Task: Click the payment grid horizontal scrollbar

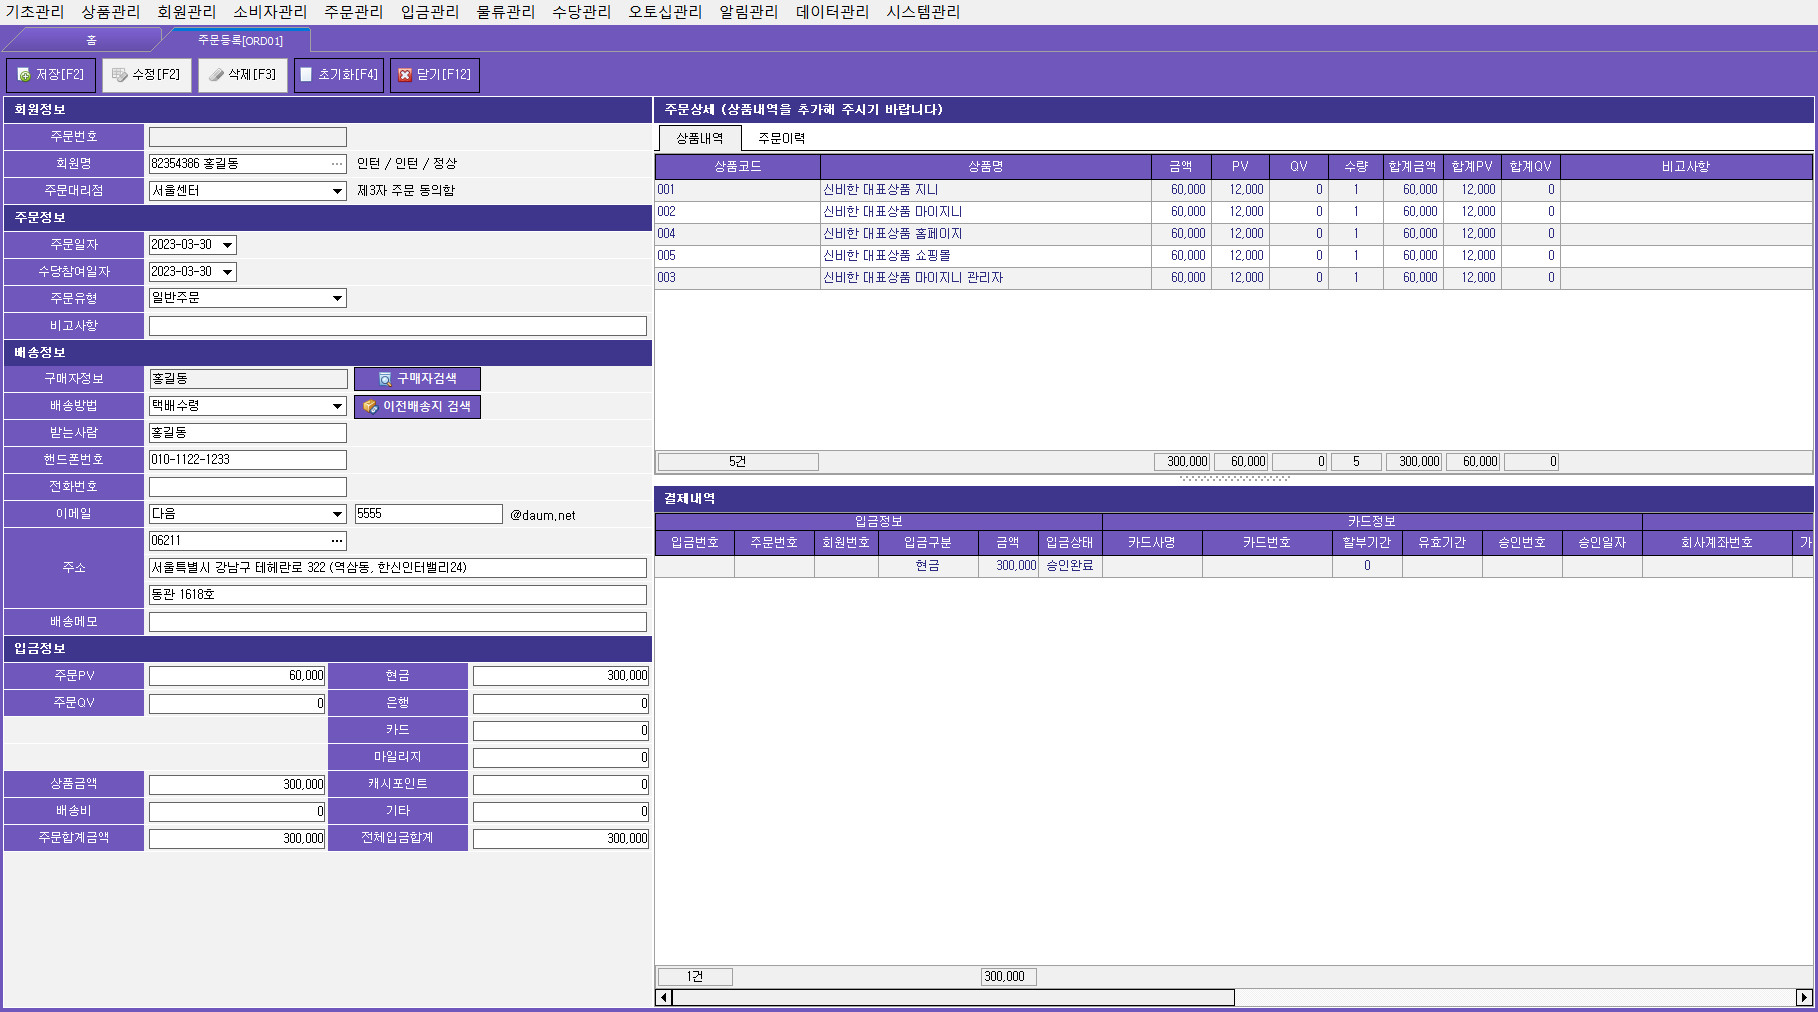Action: pos(953,997)
